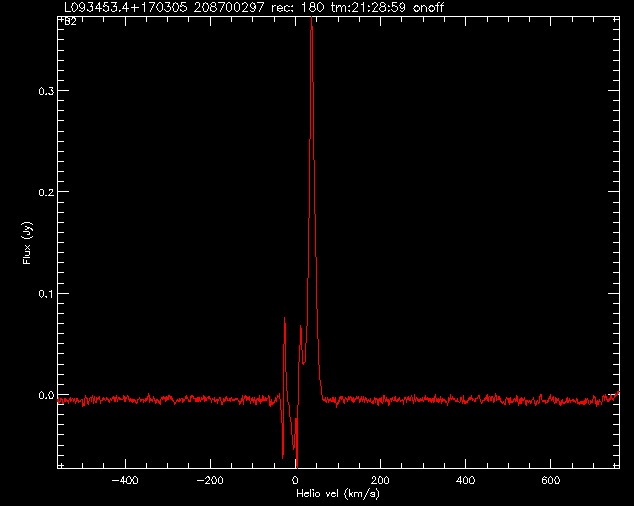Click the flat red baseline near 400 km/s
Screen dimensions: 634x506
coord(465,399)
